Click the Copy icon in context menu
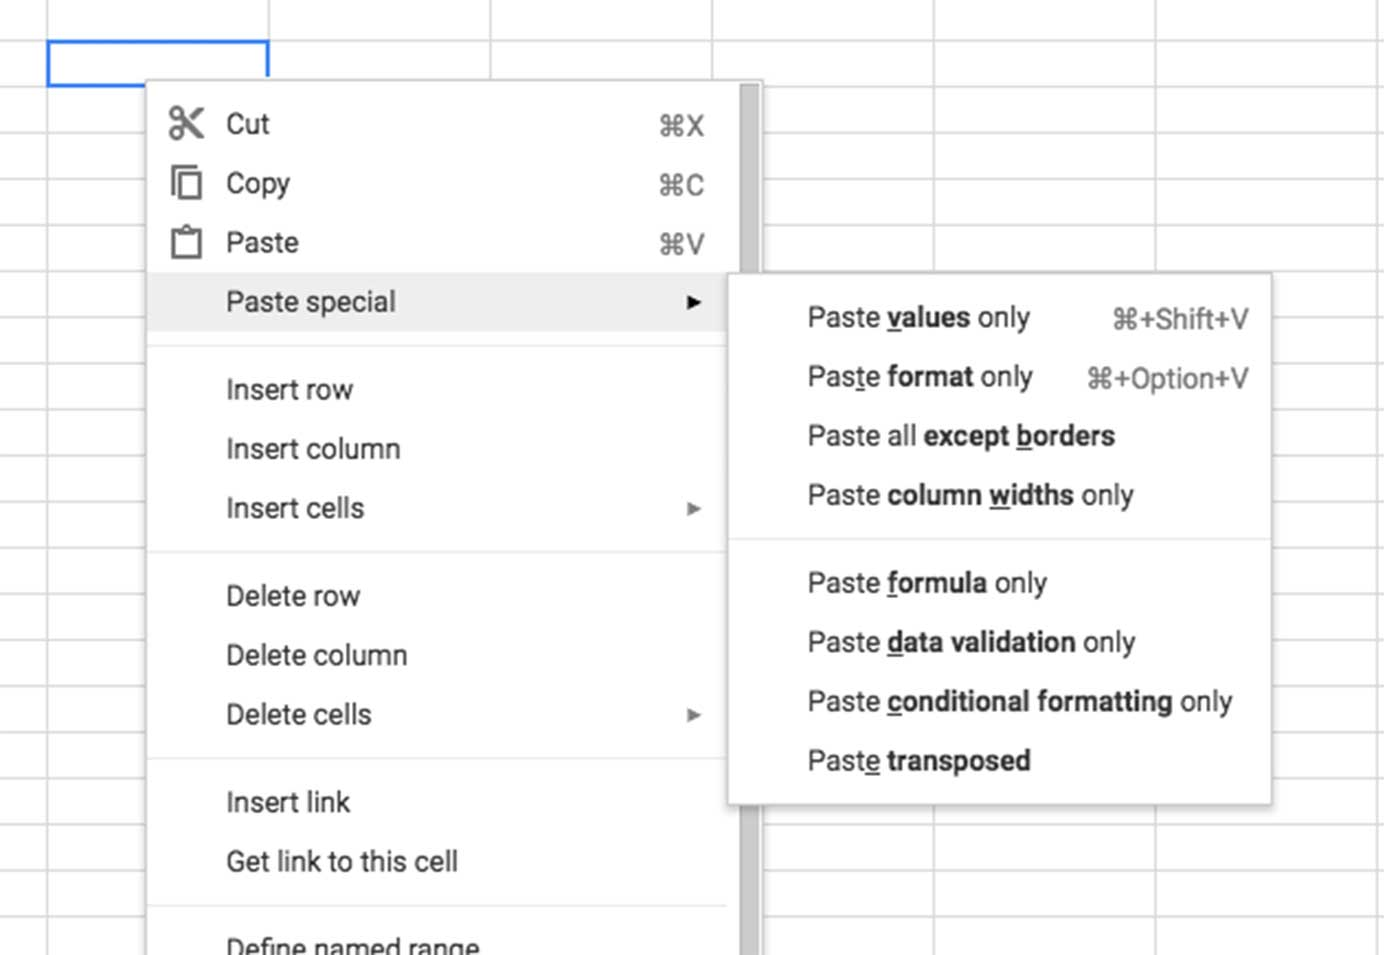This screenshot has height=955, width=1384. point(186,184)
